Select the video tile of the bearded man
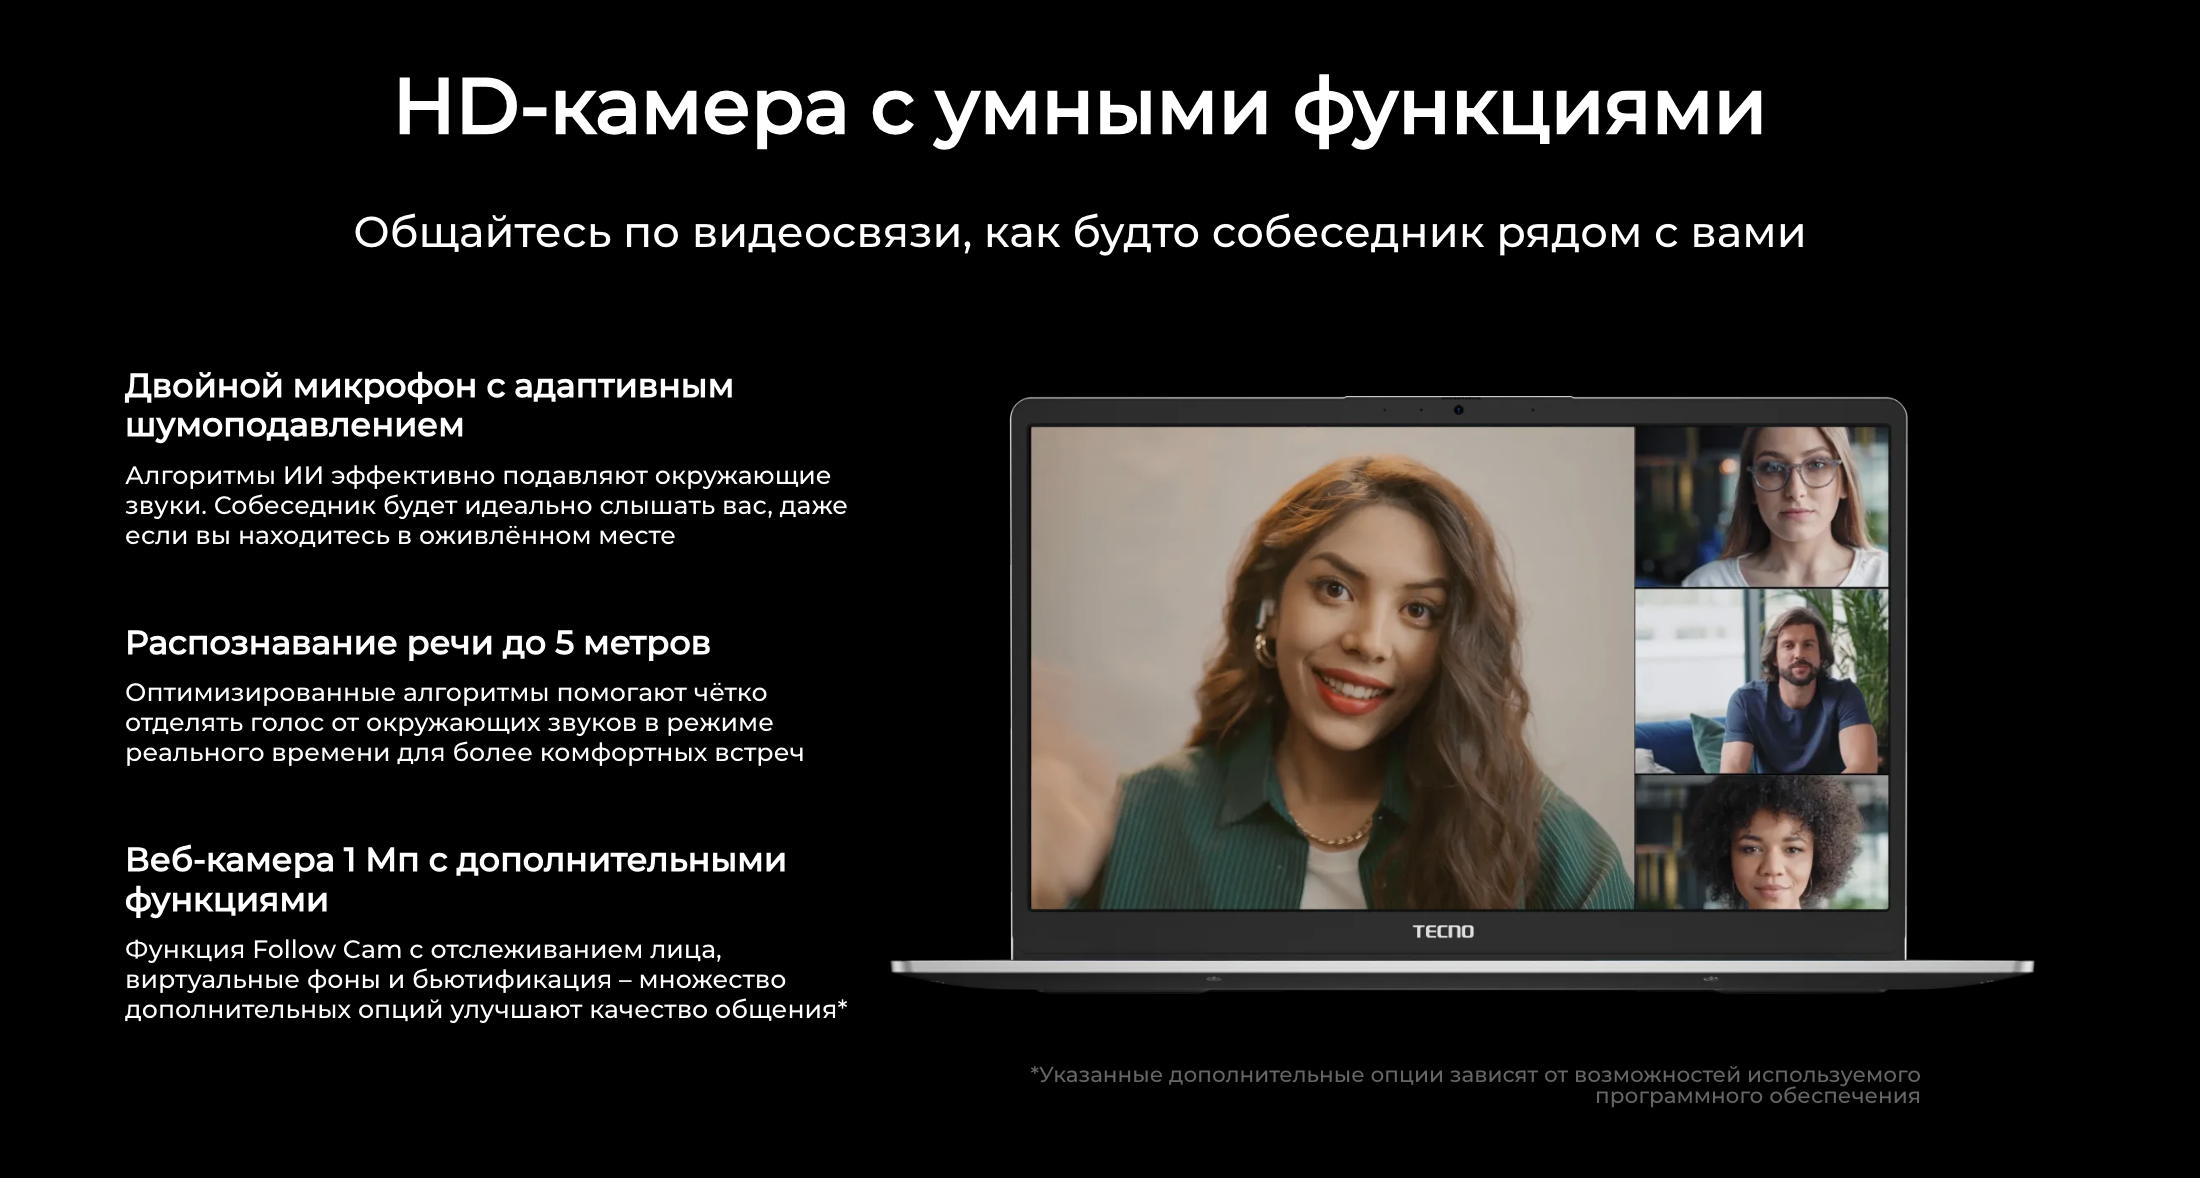The width and height of the screenshot is (2200, 1178). [x=1762, y=680]
